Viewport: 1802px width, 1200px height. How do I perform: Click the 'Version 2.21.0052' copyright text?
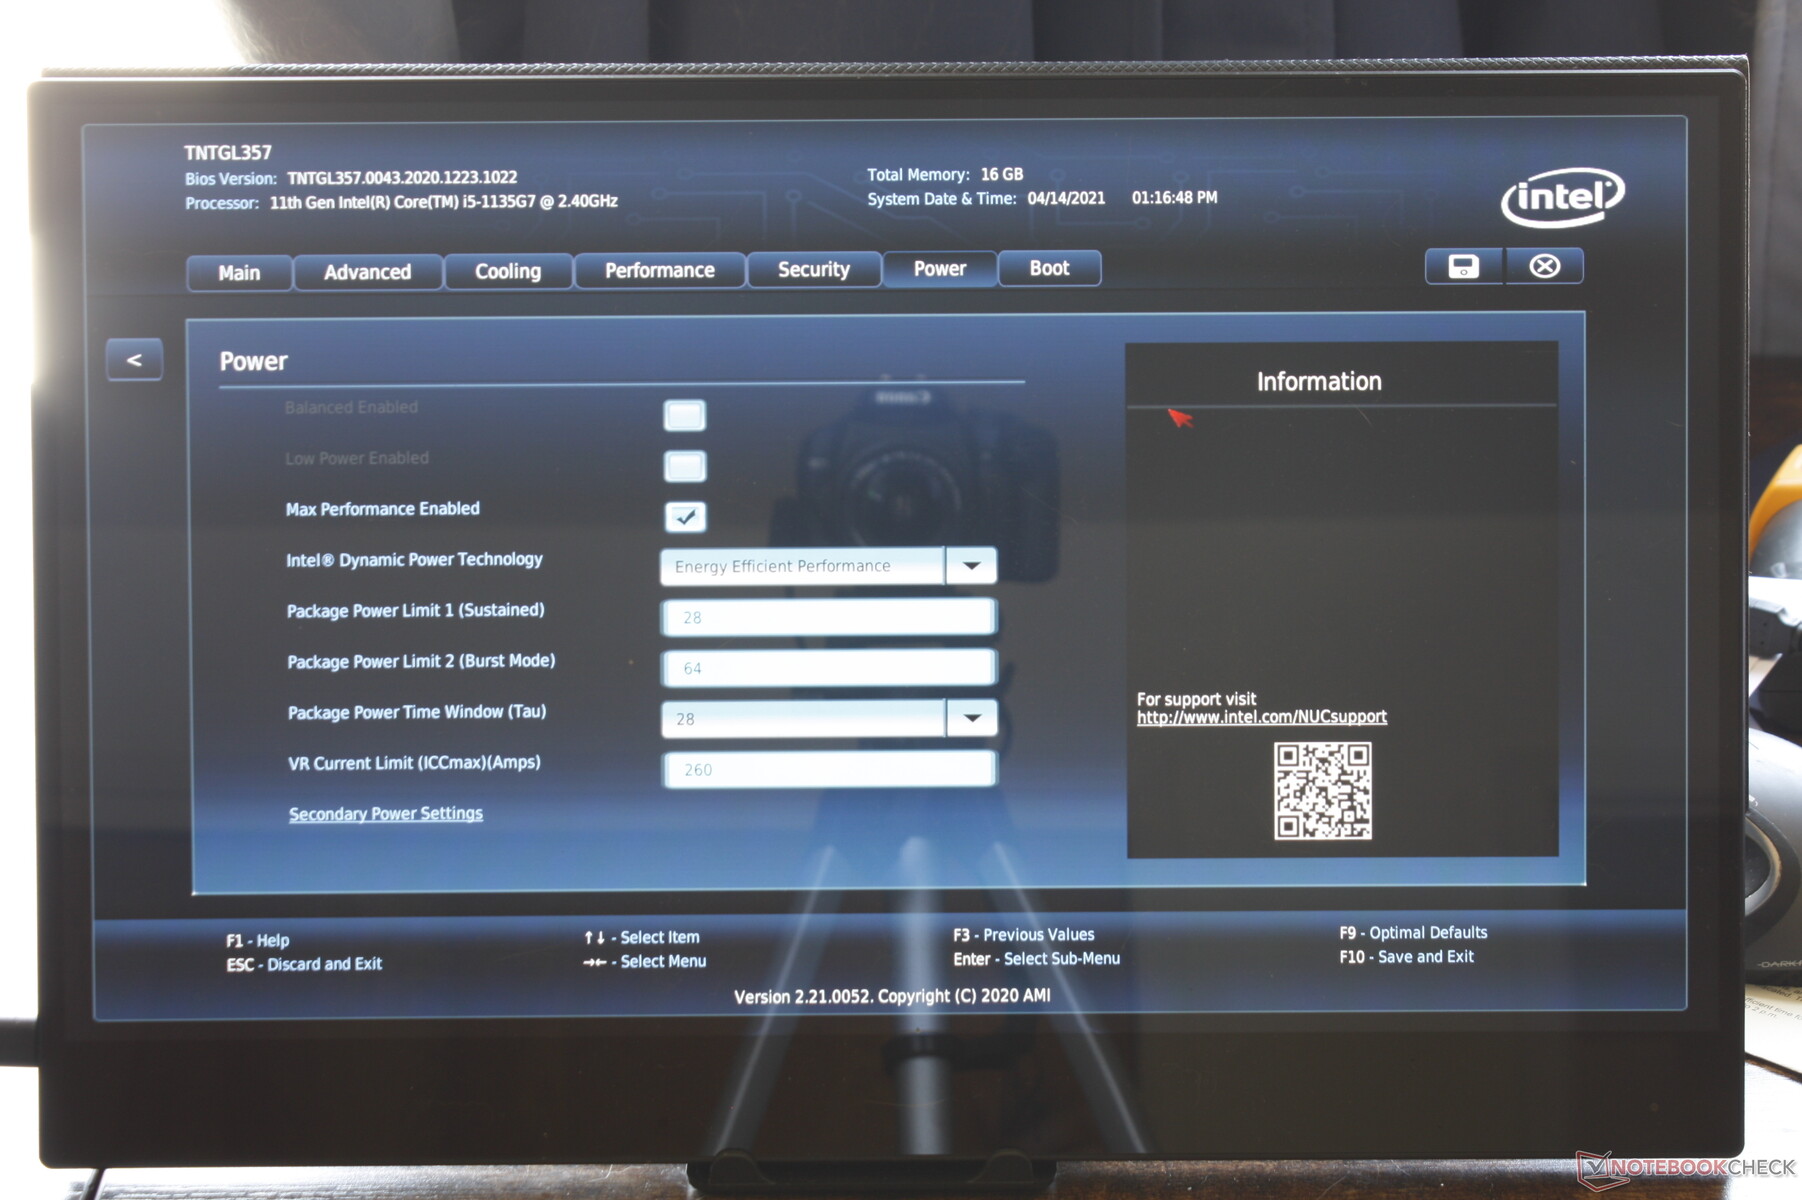[892, 996]
